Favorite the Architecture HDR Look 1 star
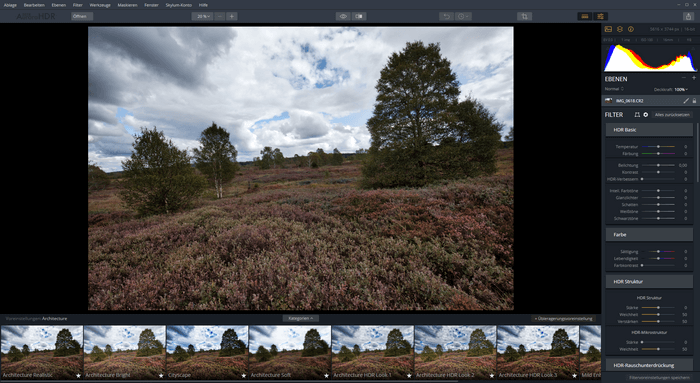 coord(409,375)
